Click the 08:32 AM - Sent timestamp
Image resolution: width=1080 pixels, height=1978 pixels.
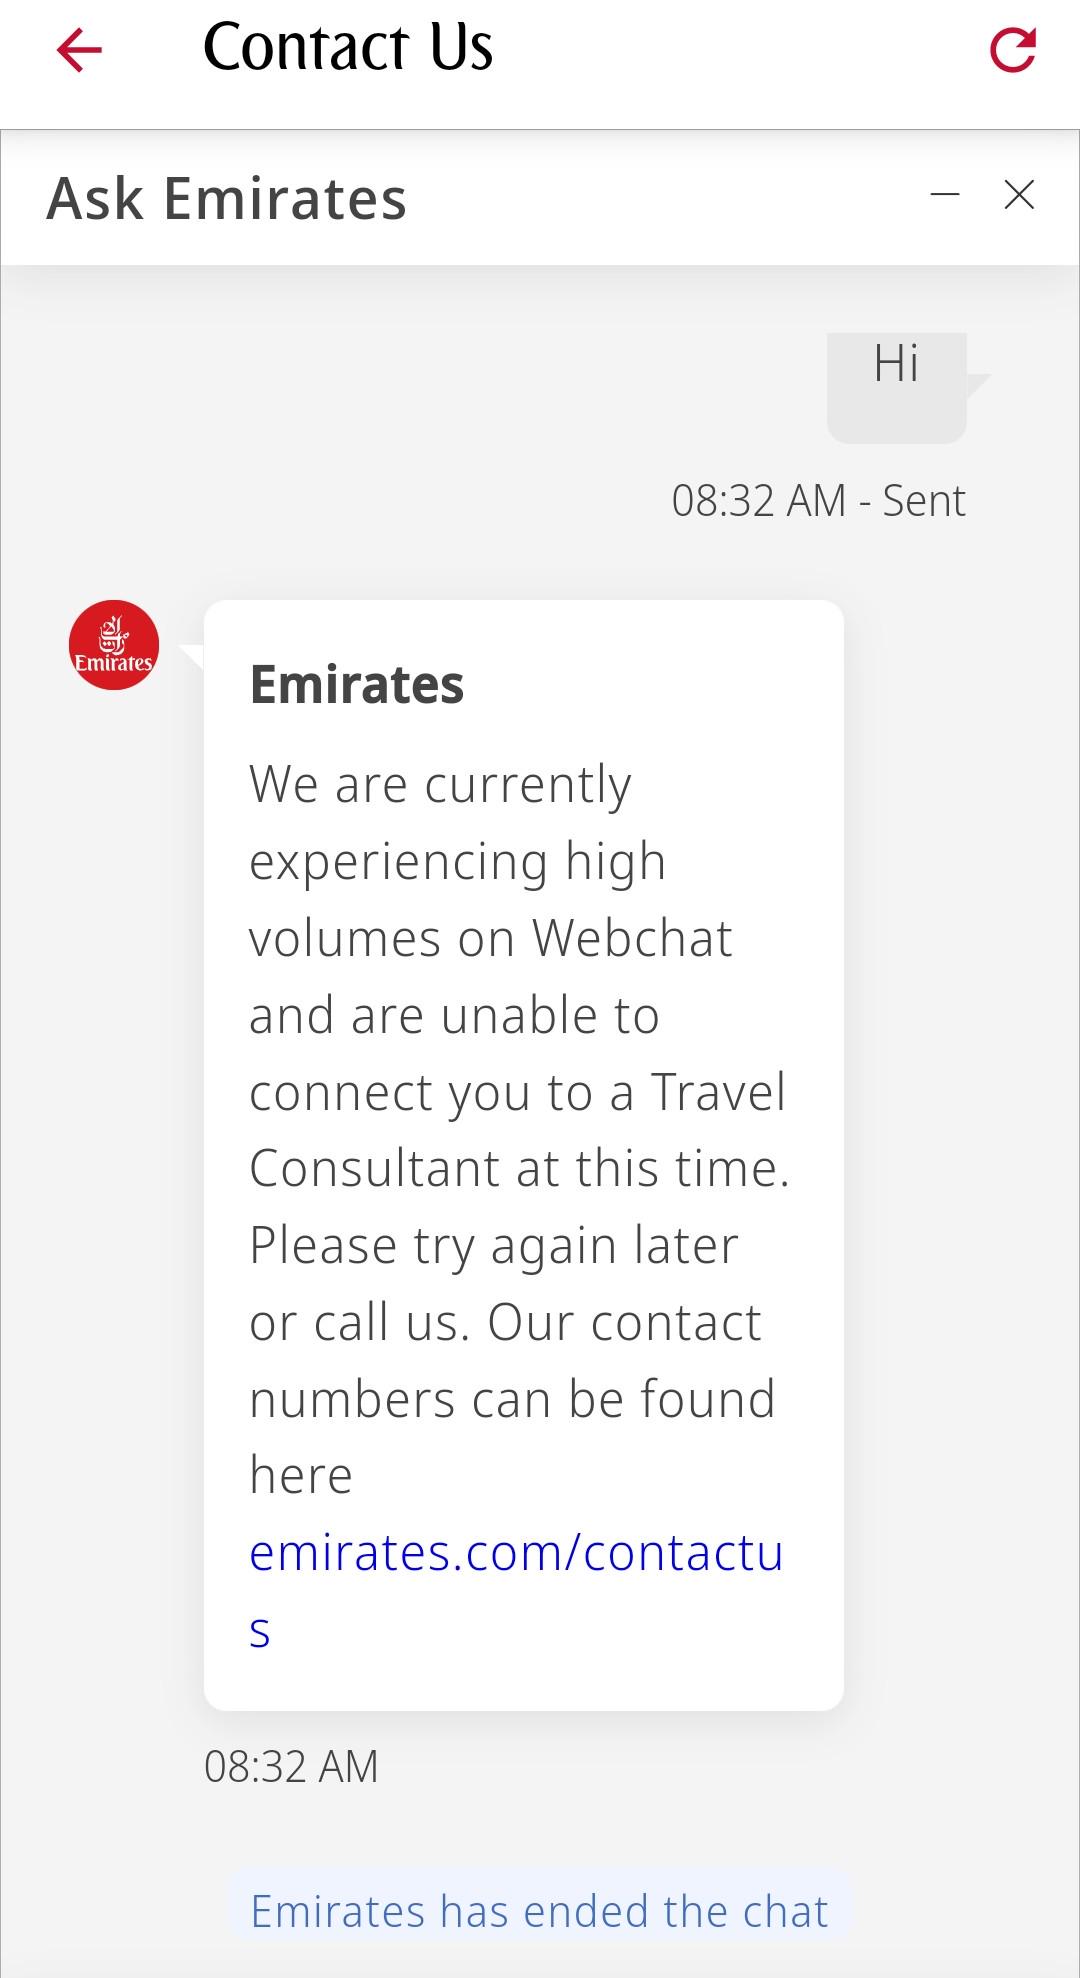point(818,500)
